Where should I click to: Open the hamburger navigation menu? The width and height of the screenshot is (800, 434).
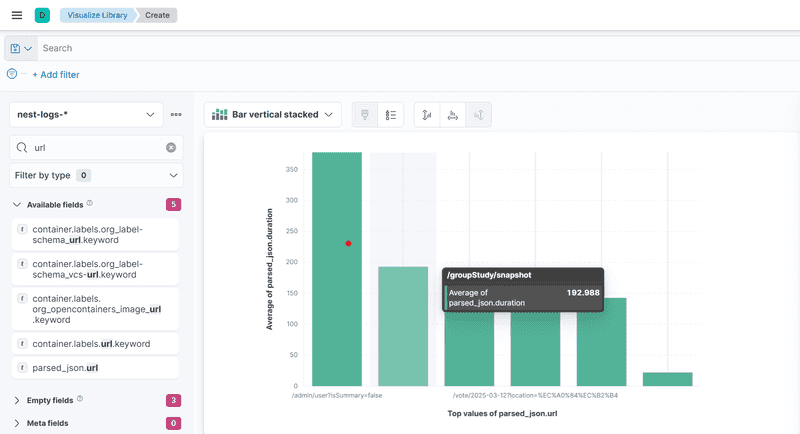pos(17,15)
